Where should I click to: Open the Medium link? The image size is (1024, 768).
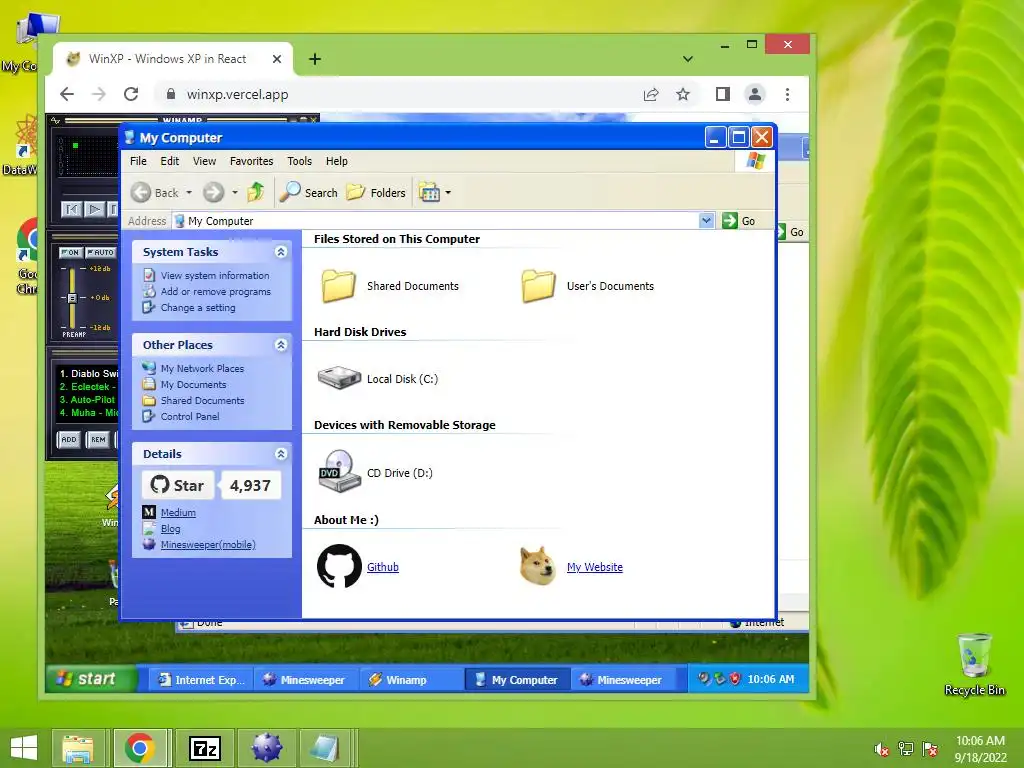(x=178, y=513)
